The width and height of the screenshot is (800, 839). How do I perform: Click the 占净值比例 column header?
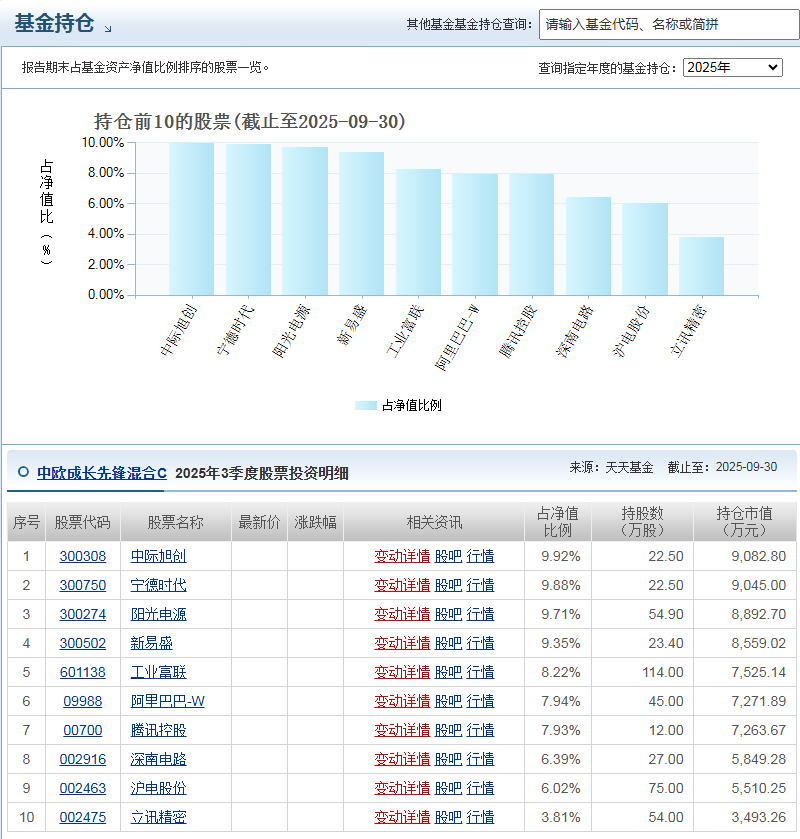click(558, 522)
